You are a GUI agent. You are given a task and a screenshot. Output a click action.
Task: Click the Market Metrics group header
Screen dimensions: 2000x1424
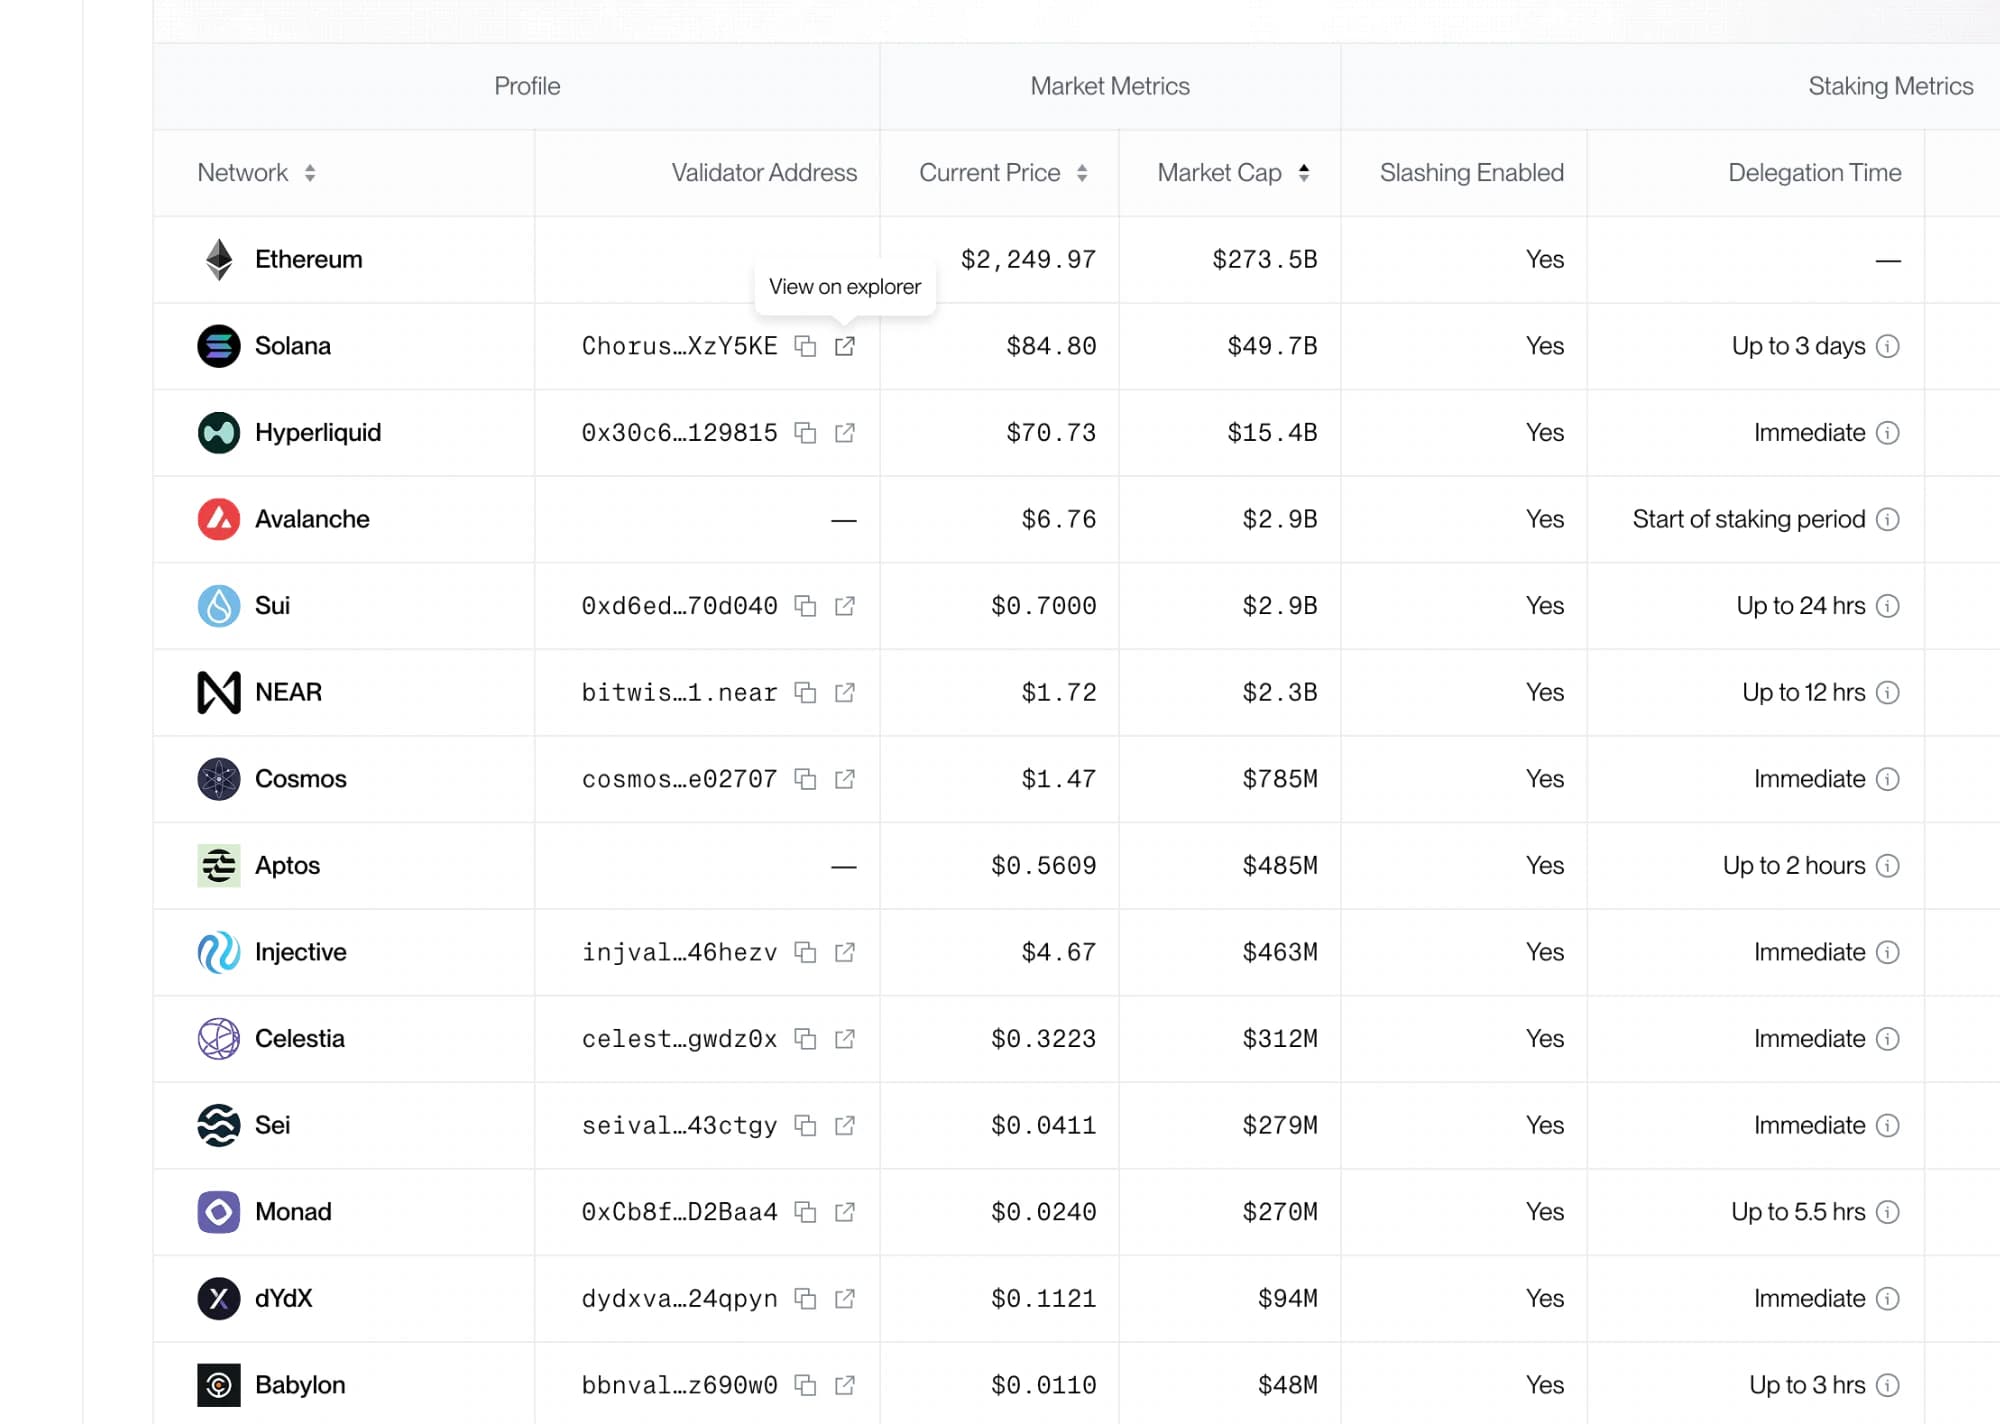click(x=1110, y=86)
